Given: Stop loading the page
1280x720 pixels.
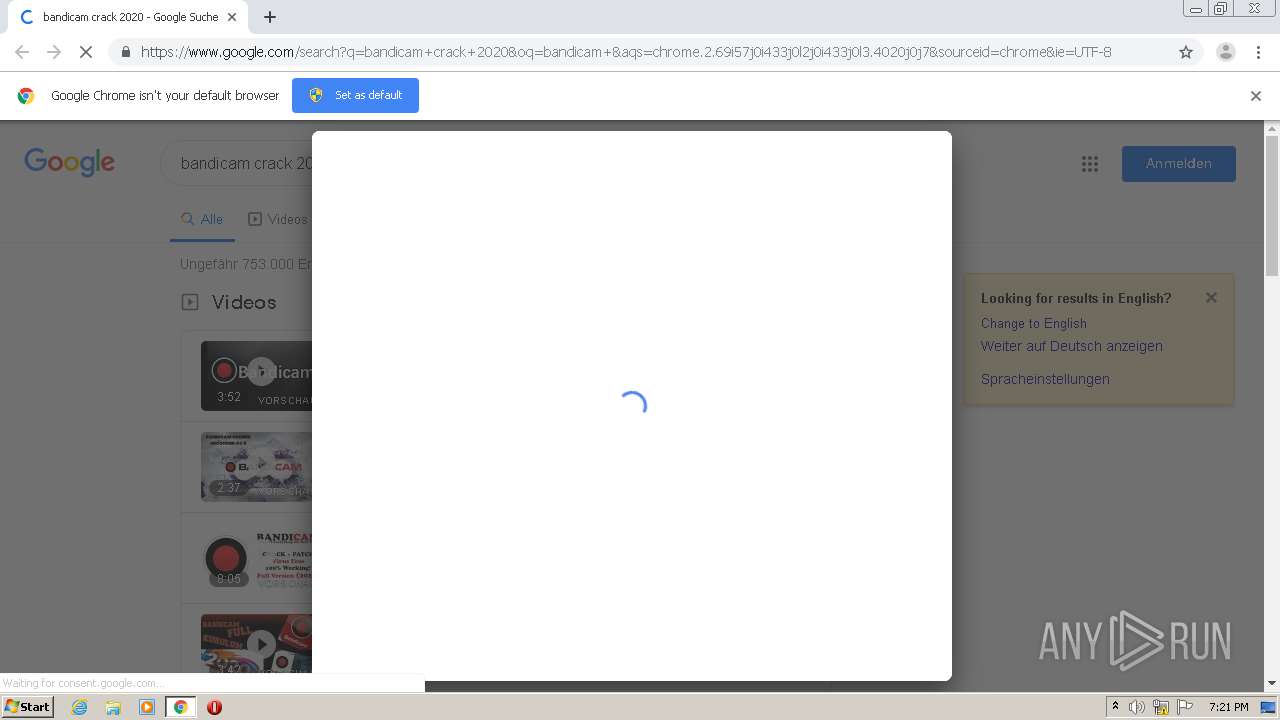Looking at the screenshot, I should (x=86, y=52).
